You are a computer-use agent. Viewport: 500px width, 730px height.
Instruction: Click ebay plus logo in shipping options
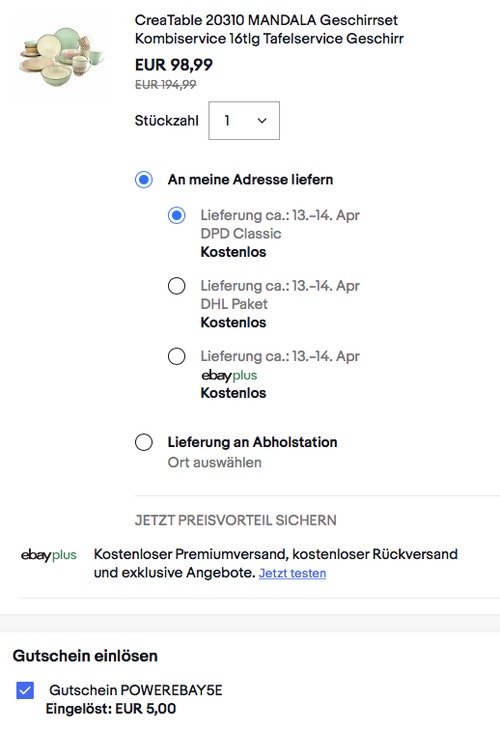click(229, 375)
